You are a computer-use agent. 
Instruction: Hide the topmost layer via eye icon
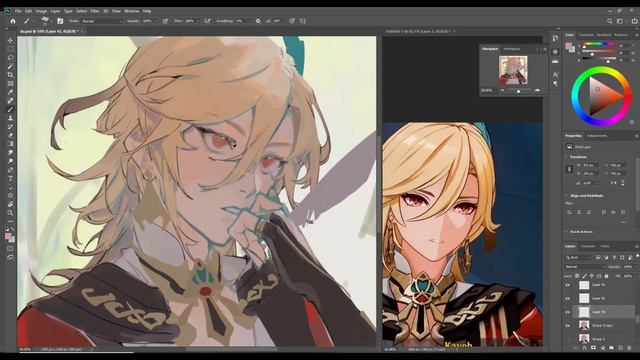(567, 285)
